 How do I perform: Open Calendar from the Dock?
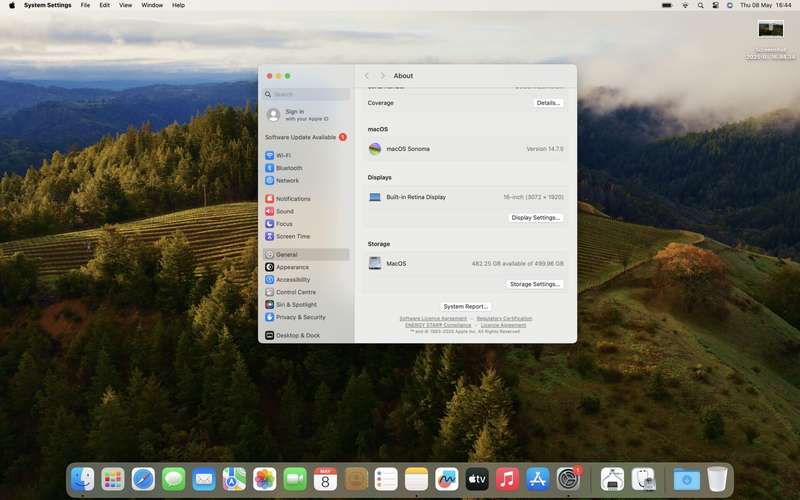click(326, 480)
